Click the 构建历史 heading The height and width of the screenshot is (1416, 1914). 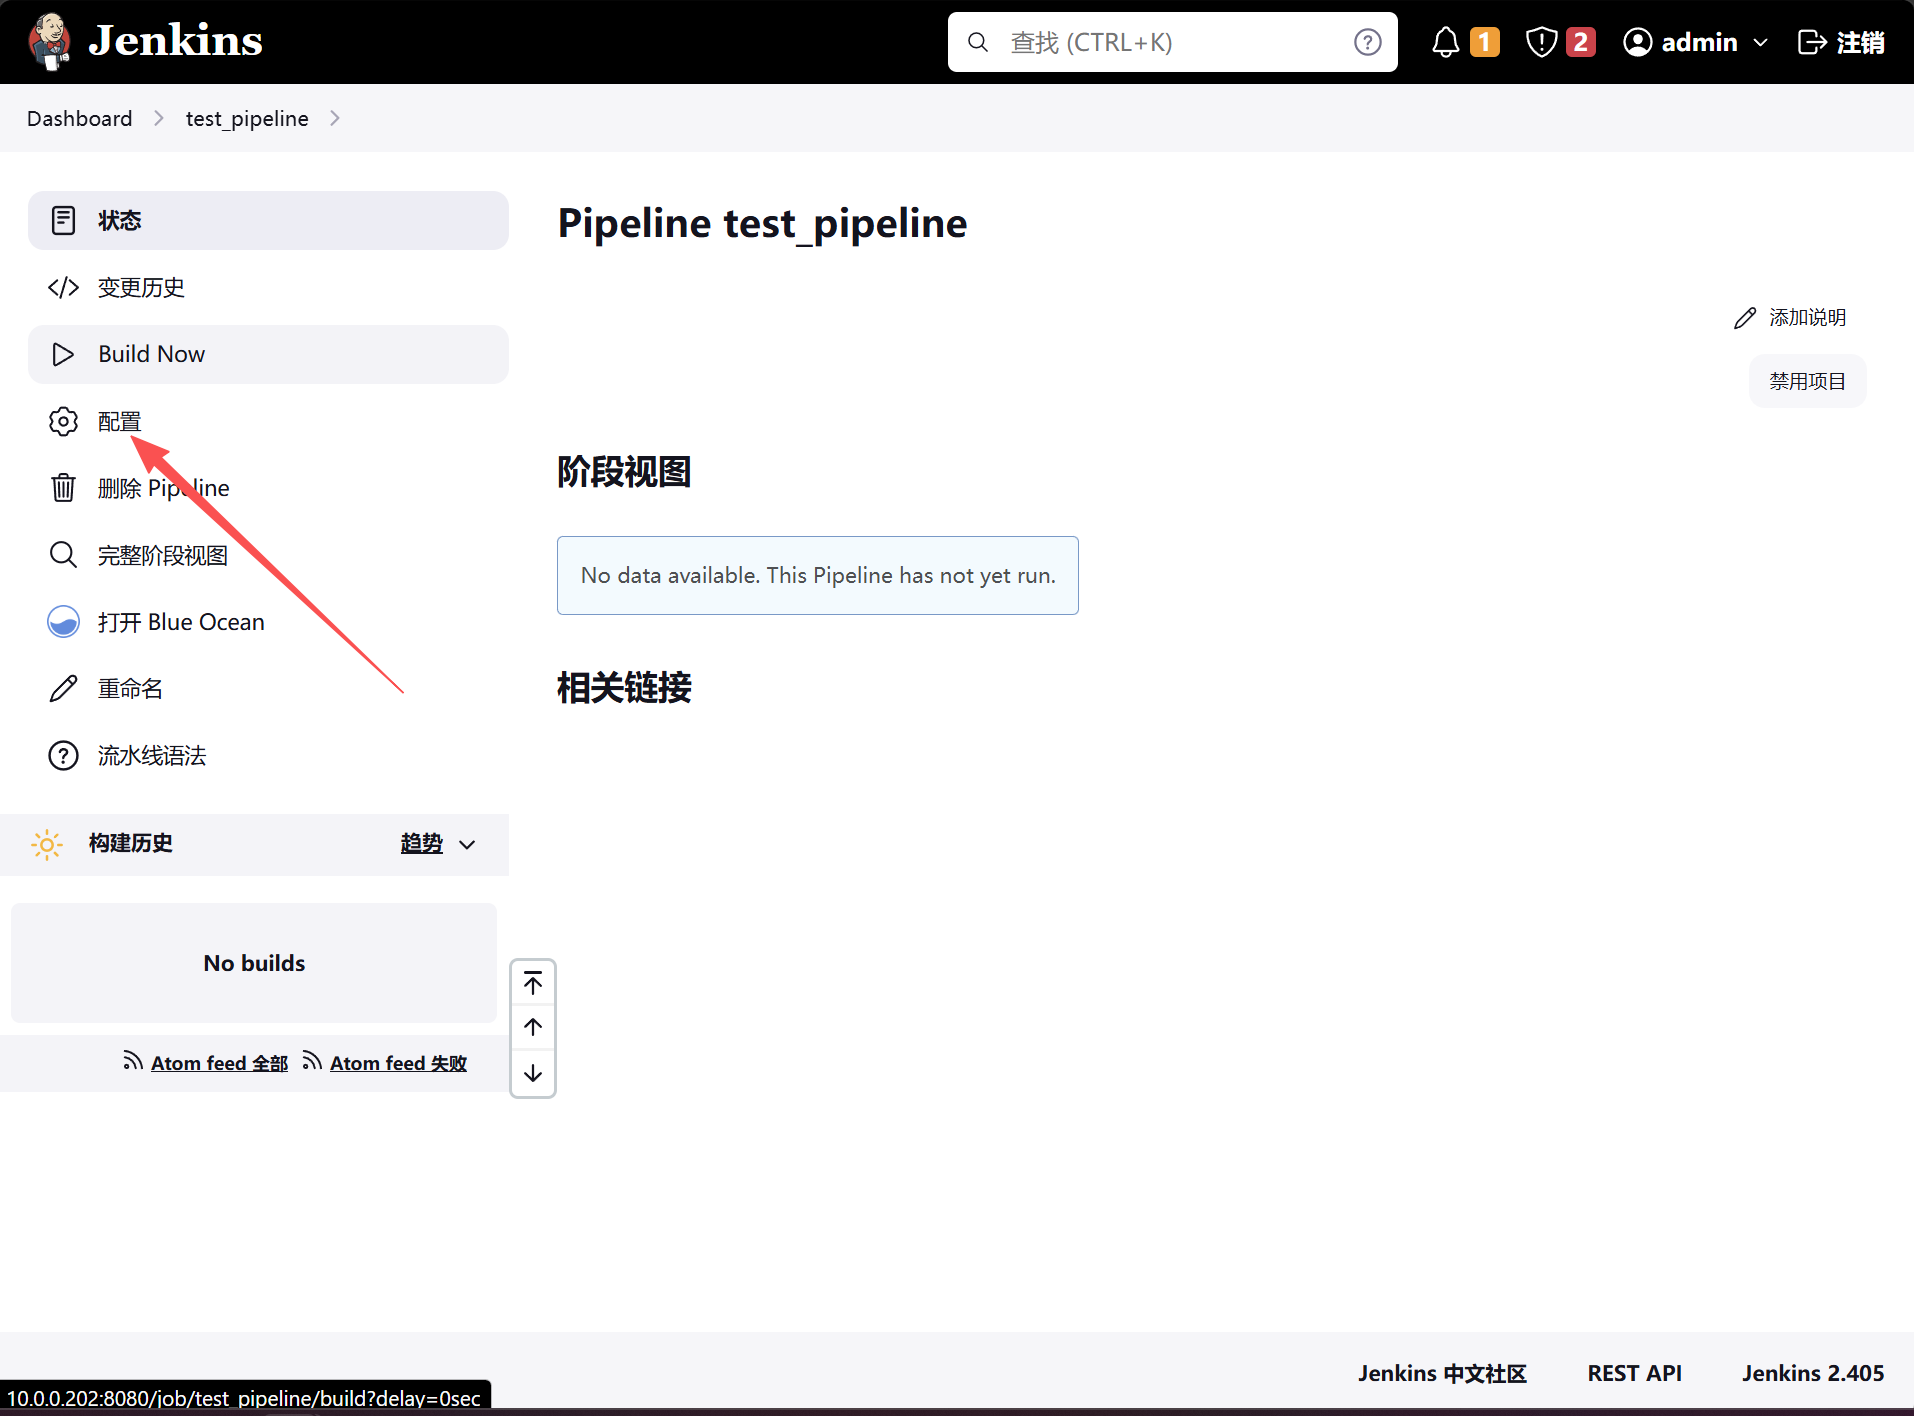tap(130, 843)
